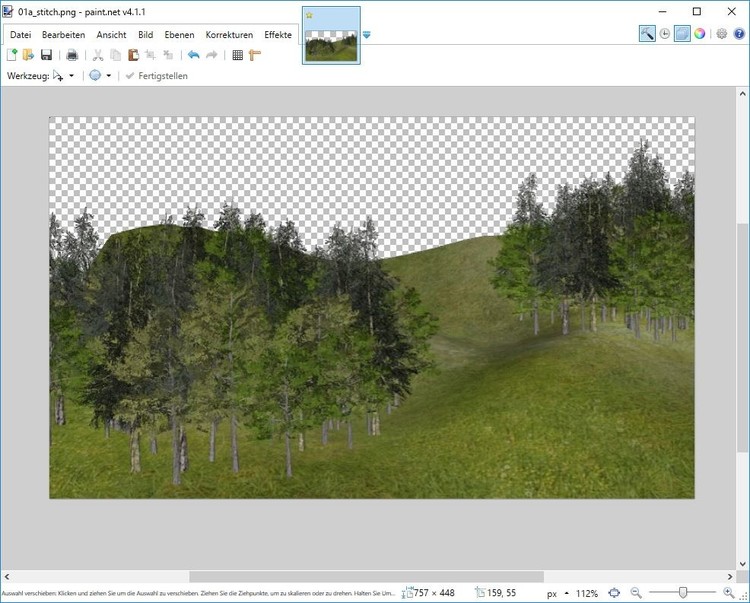Viewport: 750px width, 603px height.
Task: Click the New image icon
Action: point(12,55)
